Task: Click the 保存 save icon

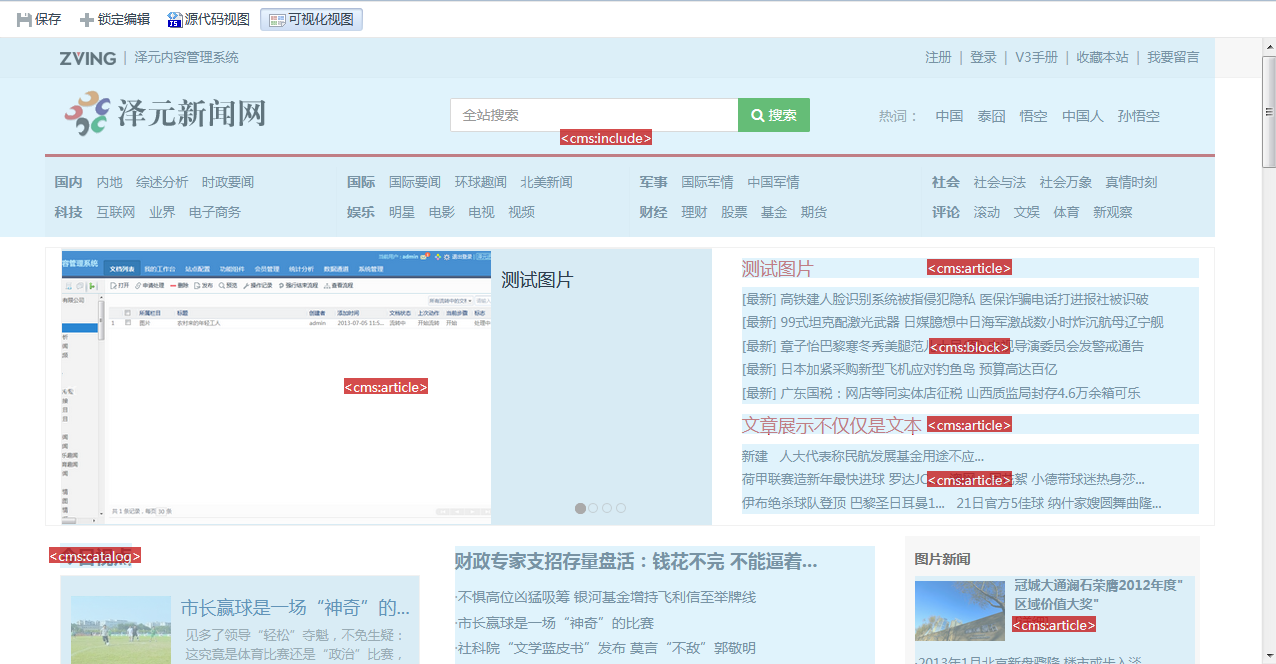Action: click(24, 20)
